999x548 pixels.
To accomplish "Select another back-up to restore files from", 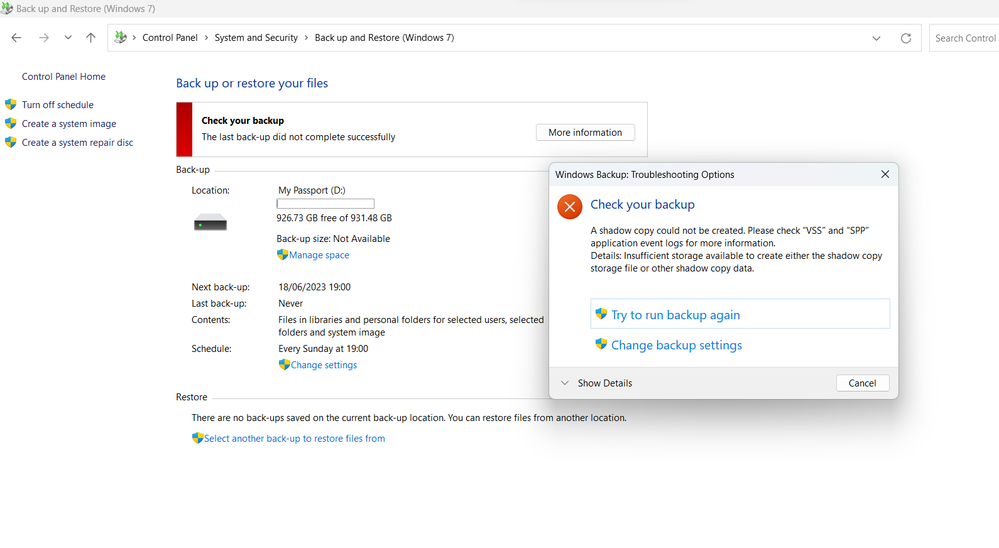I will click(x=294, y=438).
